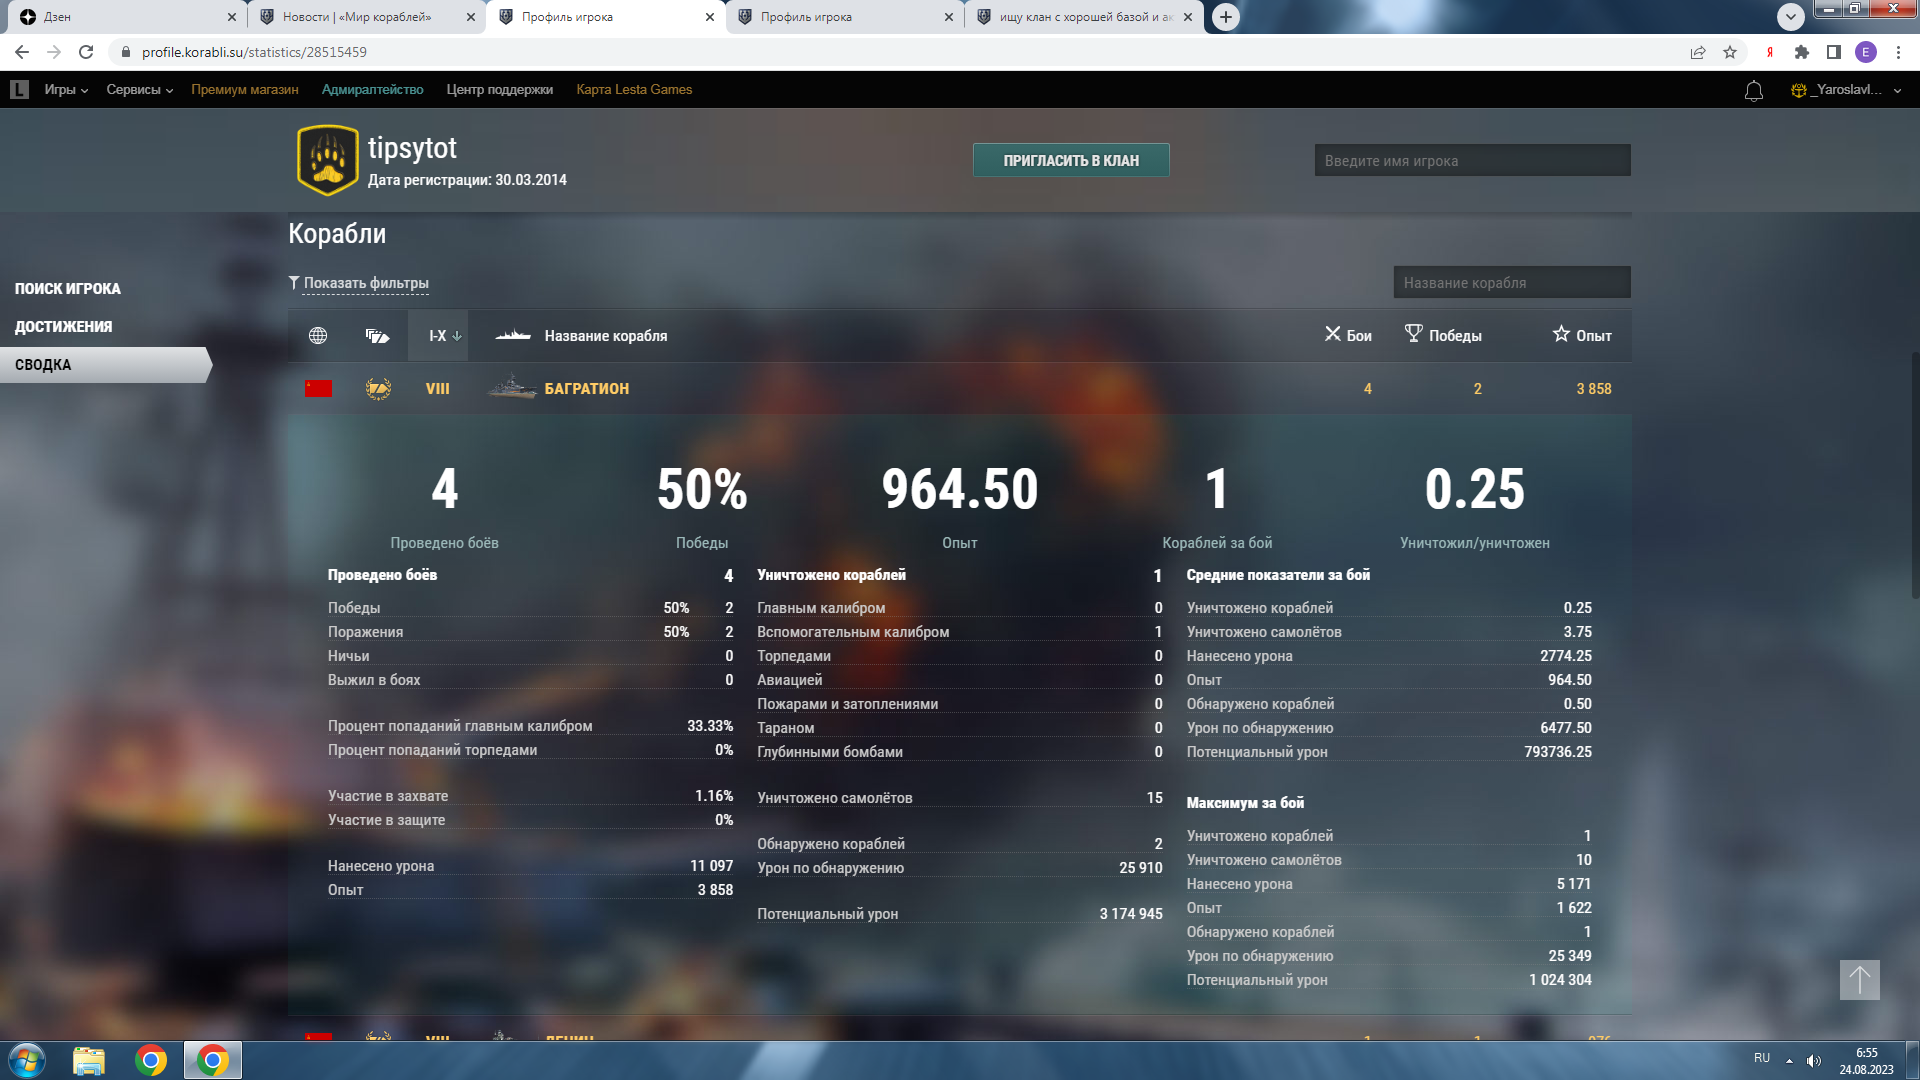Open Премиум магазин link
Screen dimensions: 1920x1080
pos(245,90)
